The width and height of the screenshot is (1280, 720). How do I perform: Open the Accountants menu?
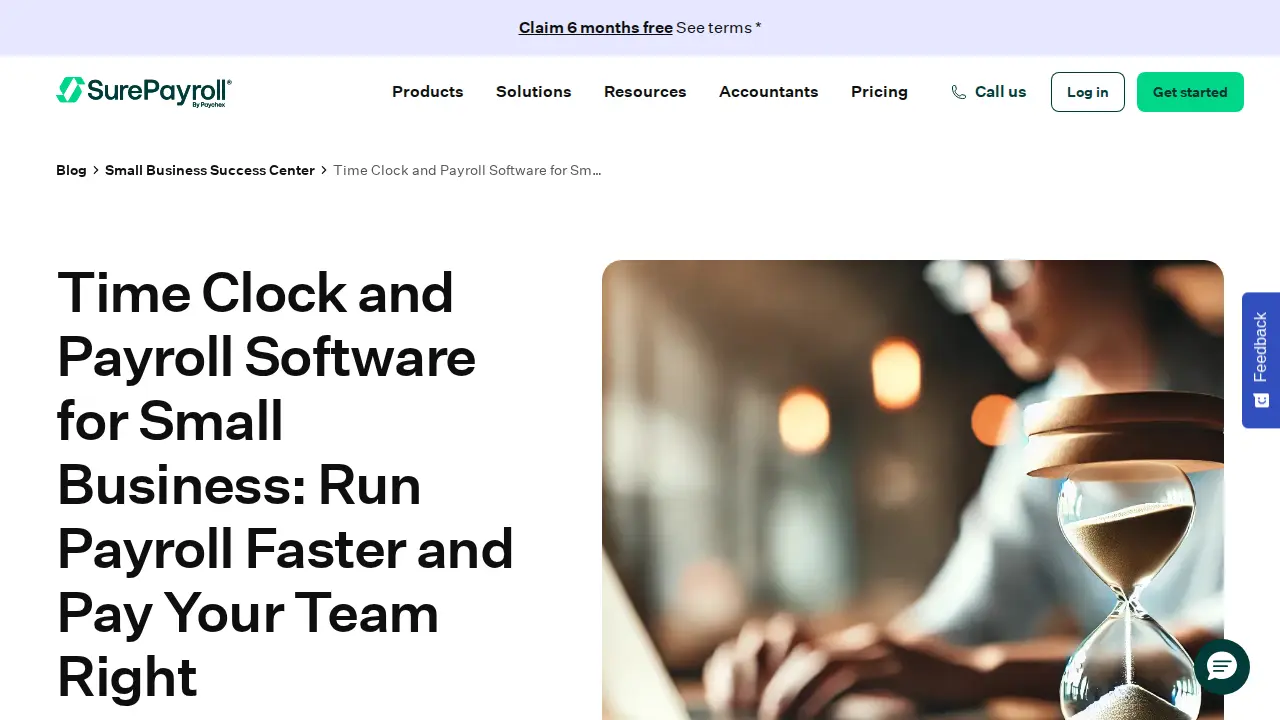tap(769, 92)
